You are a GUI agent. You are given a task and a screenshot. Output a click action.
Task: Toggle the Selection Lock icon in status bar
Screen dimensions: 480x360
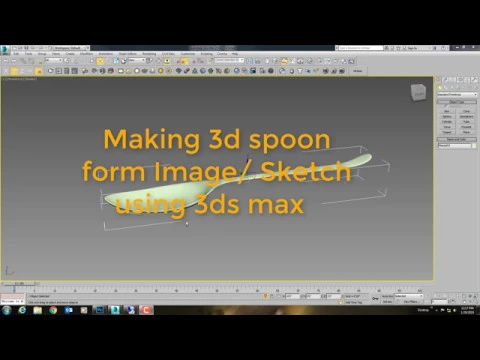point(266,296)
